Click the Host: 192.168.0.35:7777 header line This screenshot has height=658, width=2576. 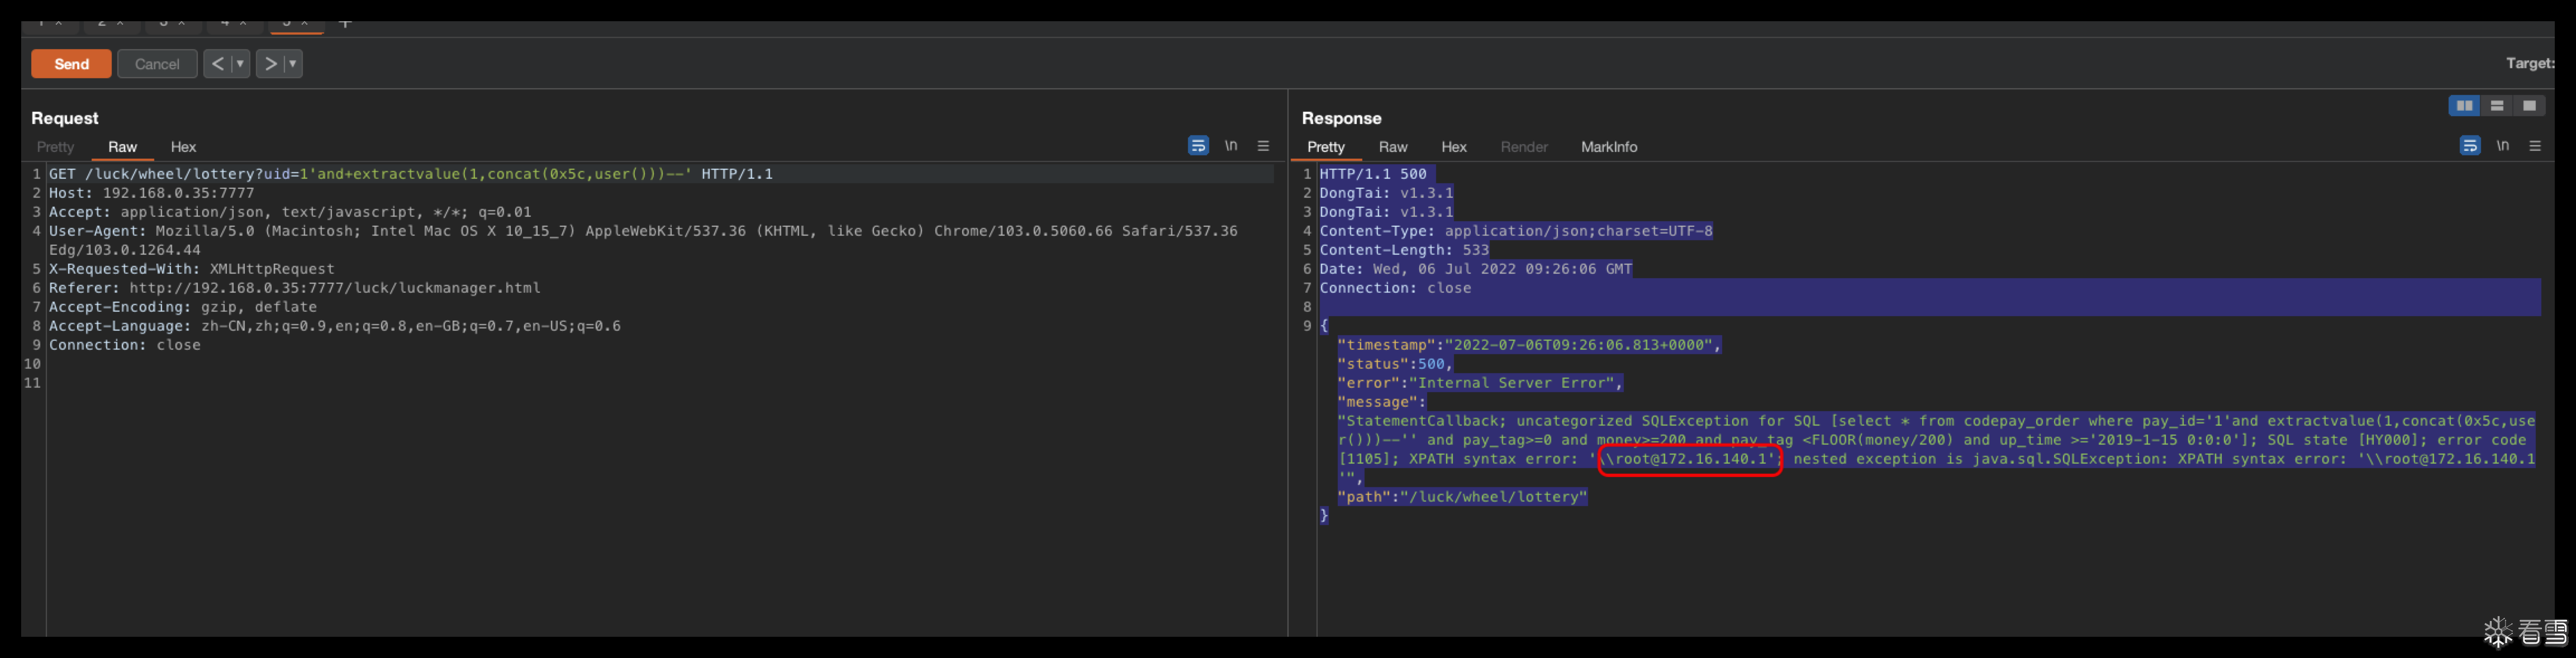[152, 193]
